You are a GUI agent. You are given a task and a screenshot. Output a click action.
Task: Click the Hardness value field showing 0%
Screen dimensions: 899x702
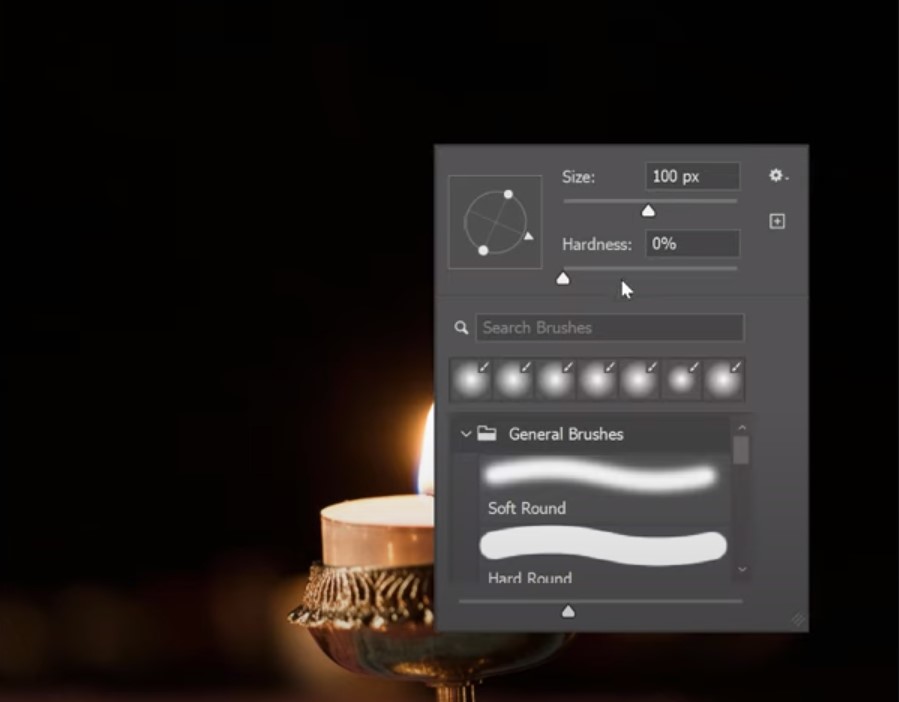[x=693, y=244]
